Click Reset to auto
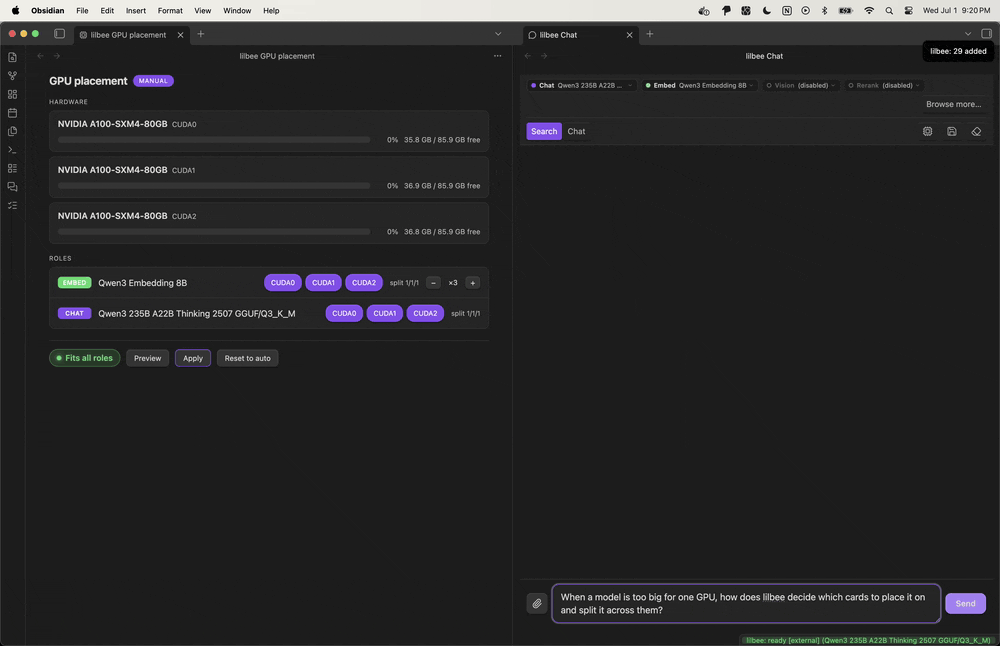 [x=247, y=358]
